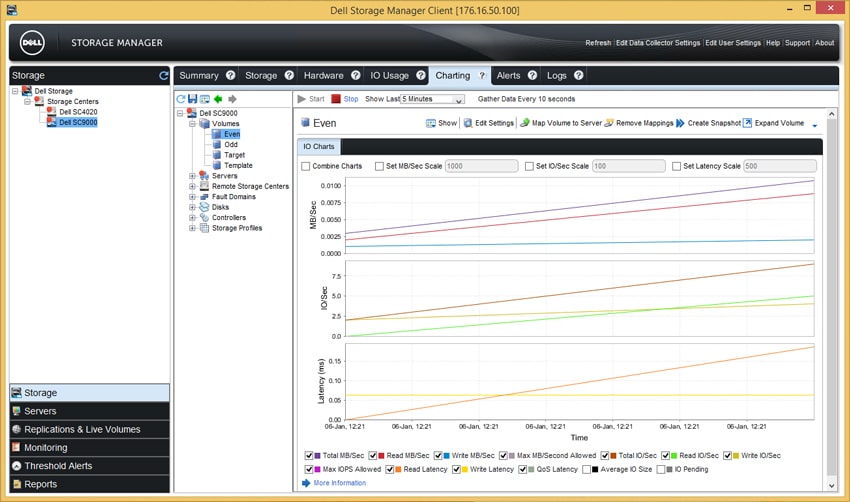Screen dimensions: 850x502
Task: Click the orange Read Latency color swatch
Action: pos(398,469)
